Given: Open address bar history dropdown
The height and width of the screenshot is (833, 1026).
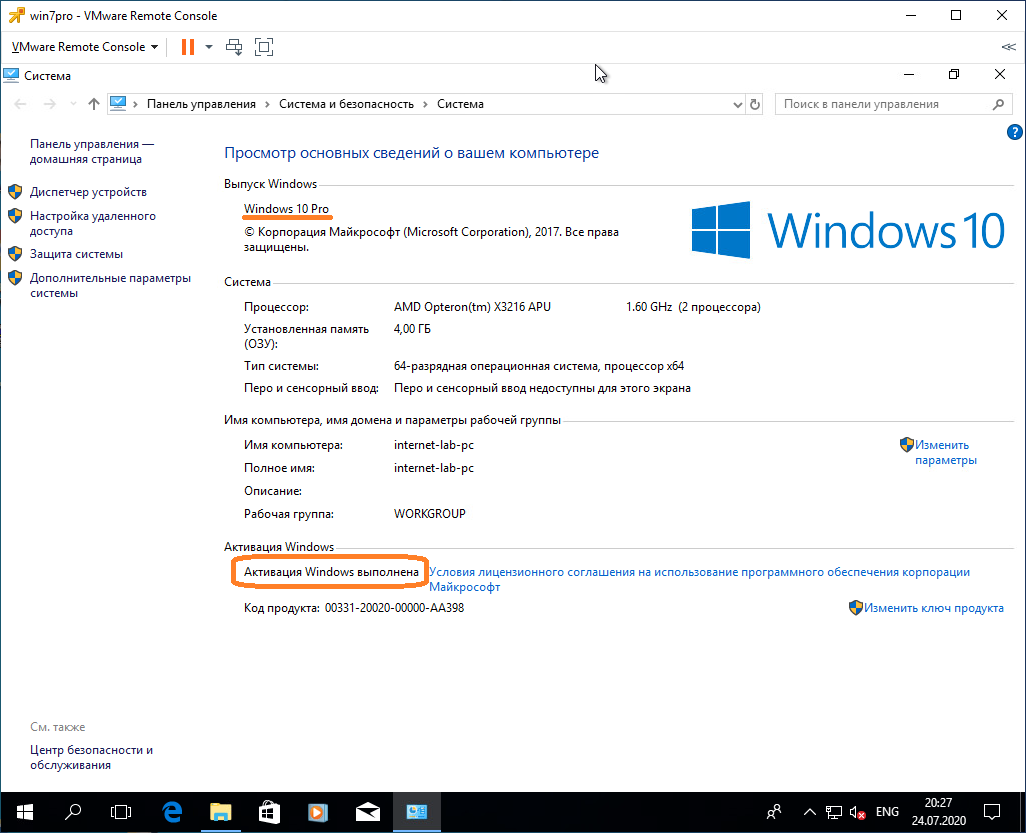Looking at the screenshot, I should coord(737,105).
